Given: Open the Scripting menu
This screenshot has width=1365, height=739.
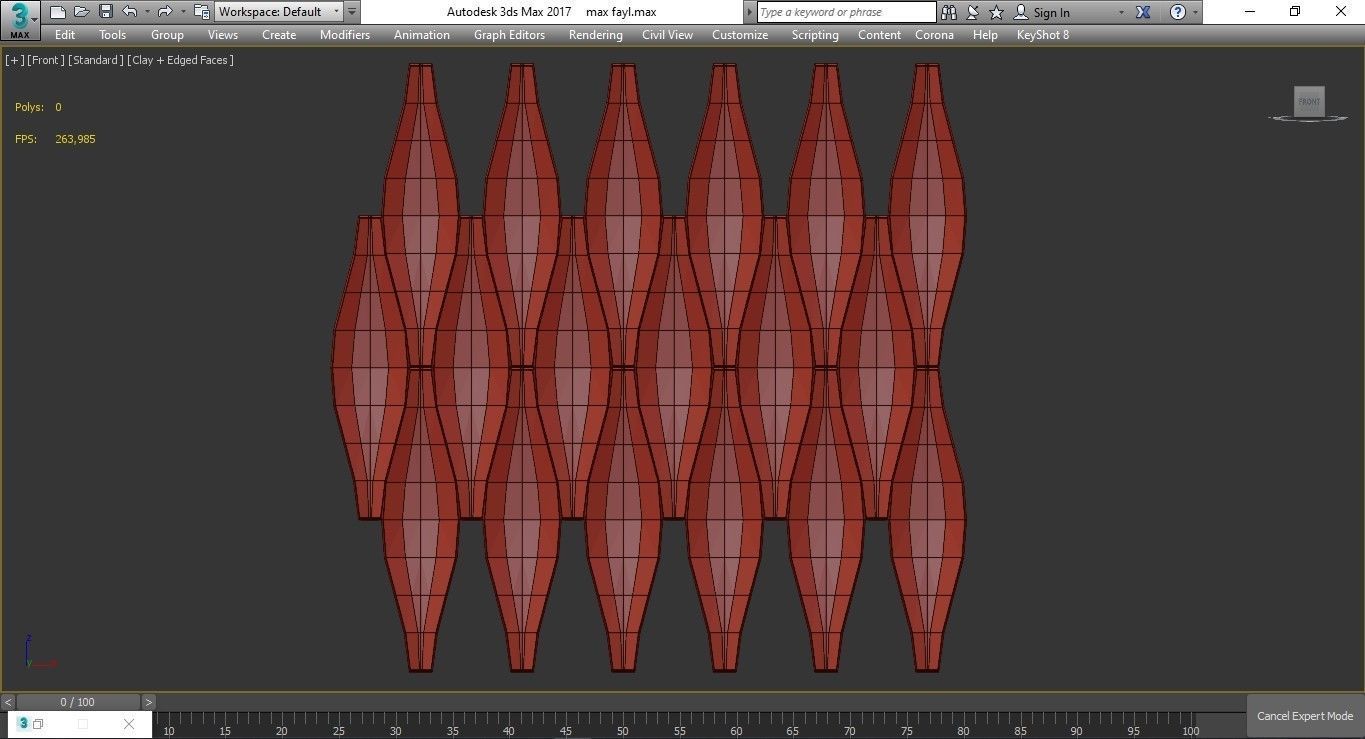Looking at the screenshot, I should [x=815, y=35].
